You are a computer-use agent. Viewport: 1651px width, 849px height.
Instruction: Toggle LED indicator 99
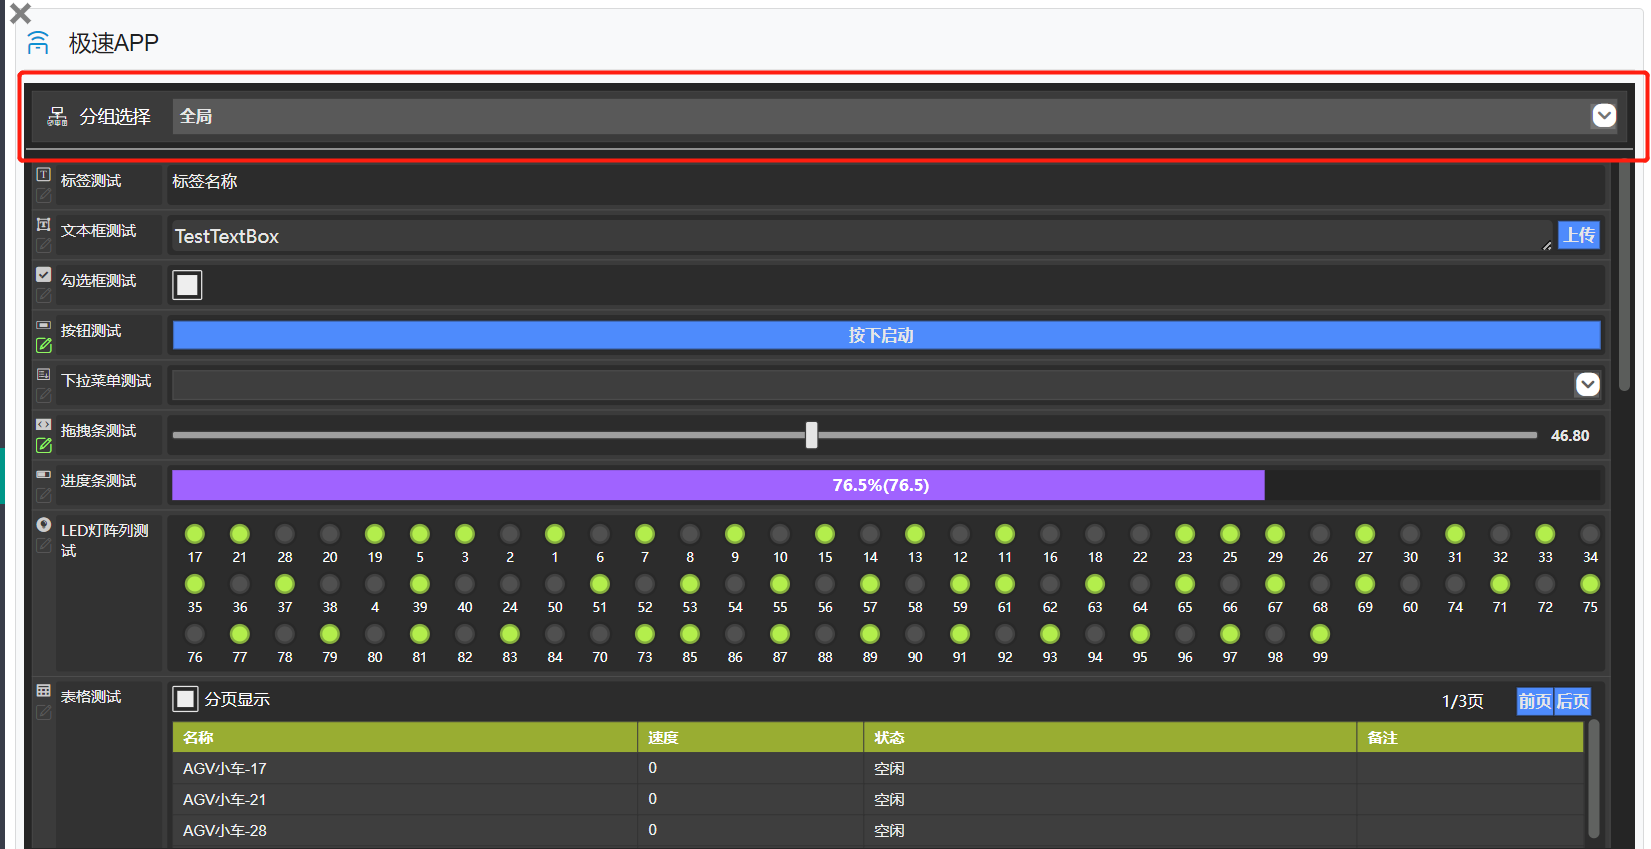tap(1320, 634)
